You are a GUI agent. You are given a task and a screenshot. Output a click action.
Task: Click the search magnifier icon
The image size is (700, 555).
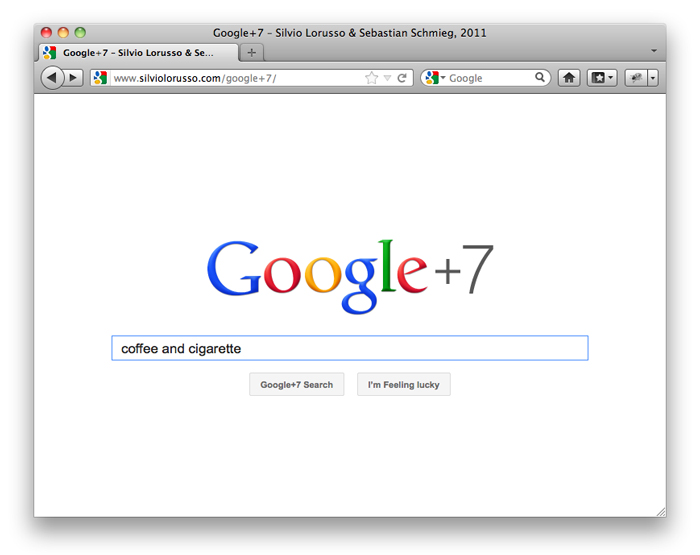pyautogui.click(x=540, y=78)
